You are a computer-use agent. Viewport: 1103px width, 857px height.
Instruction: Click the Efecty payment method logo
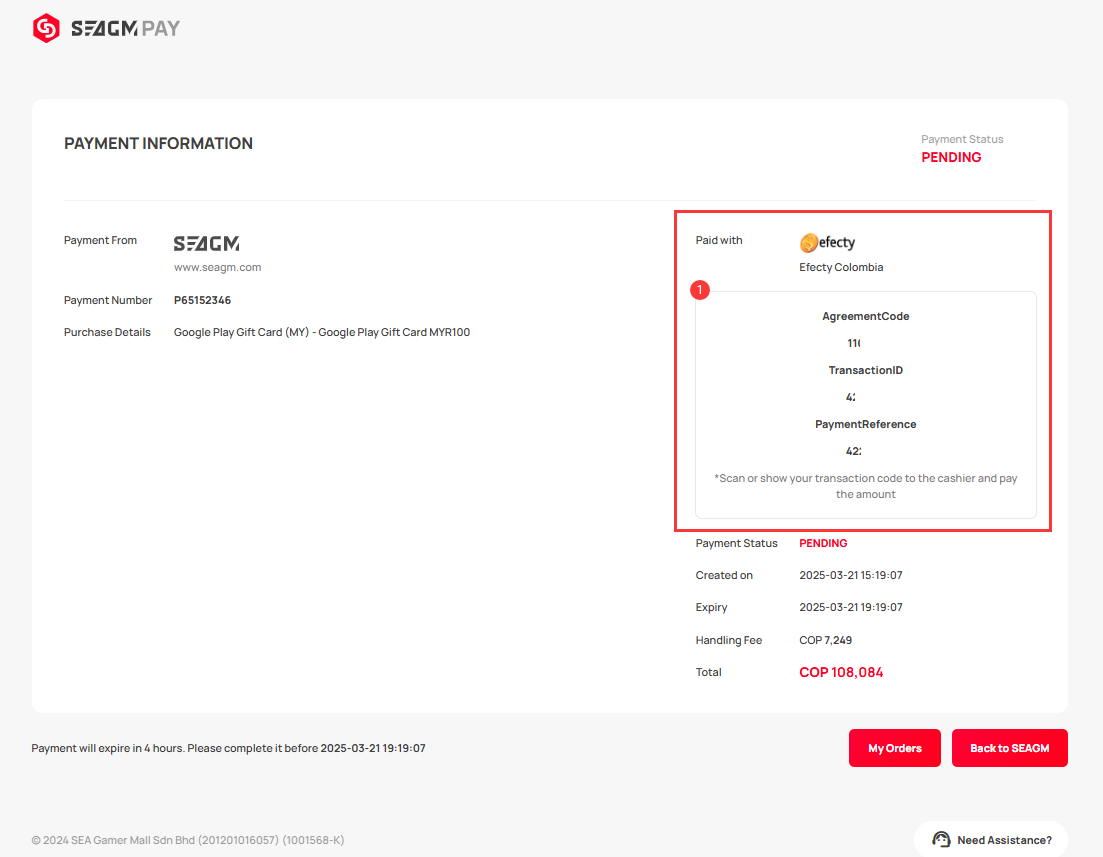827,243
